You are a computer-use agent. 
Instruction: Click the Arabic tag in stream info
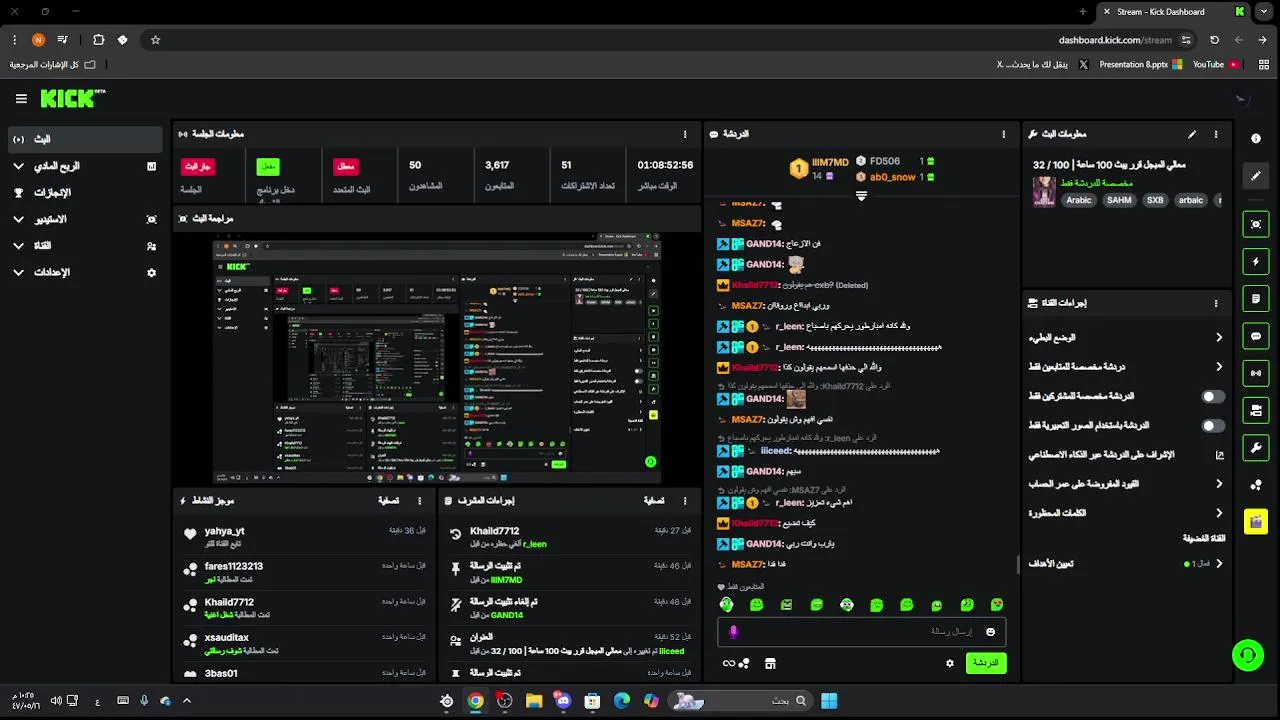(1079, 200)
